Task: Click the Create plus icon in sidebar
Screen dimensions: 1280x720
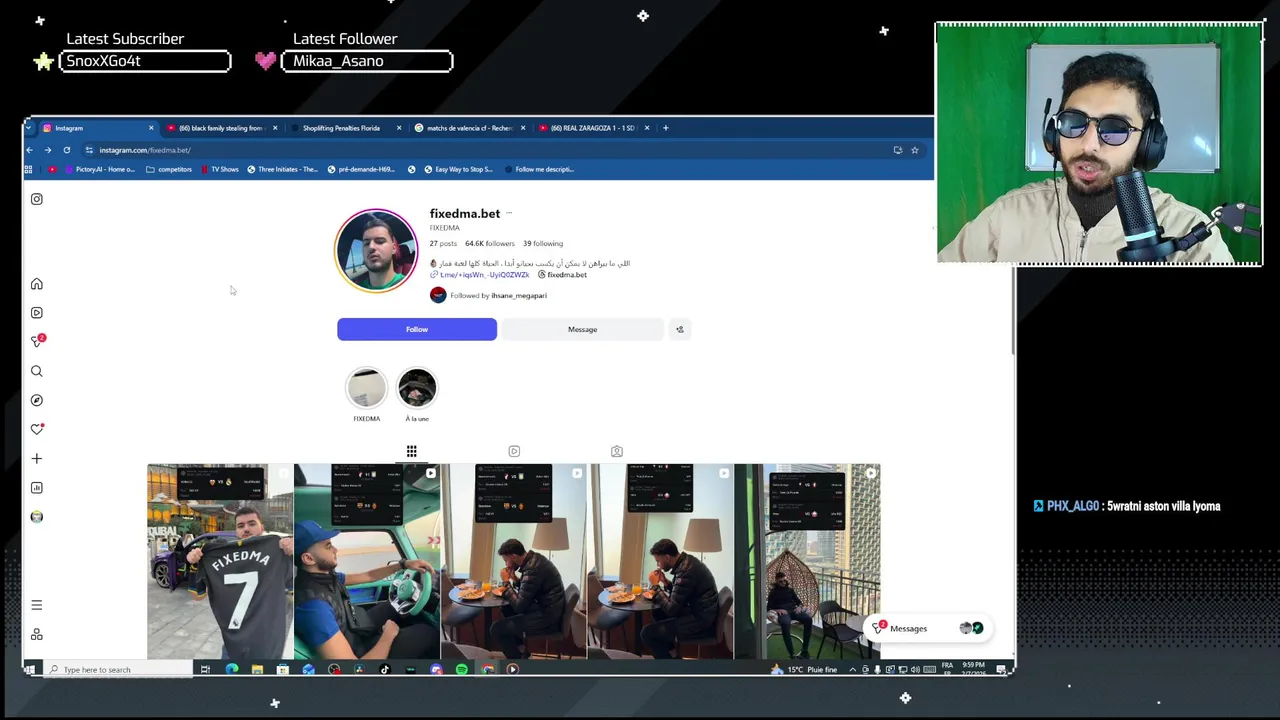Action: [37, 458]
